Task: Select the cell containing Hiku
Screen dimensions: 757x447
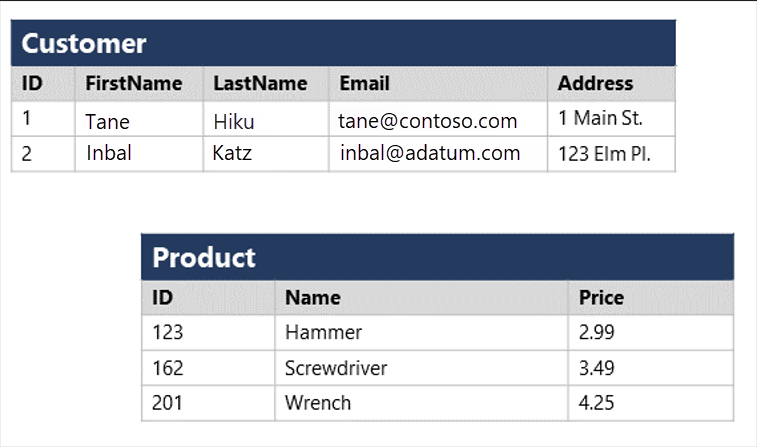Action: [x=234, y=122]
